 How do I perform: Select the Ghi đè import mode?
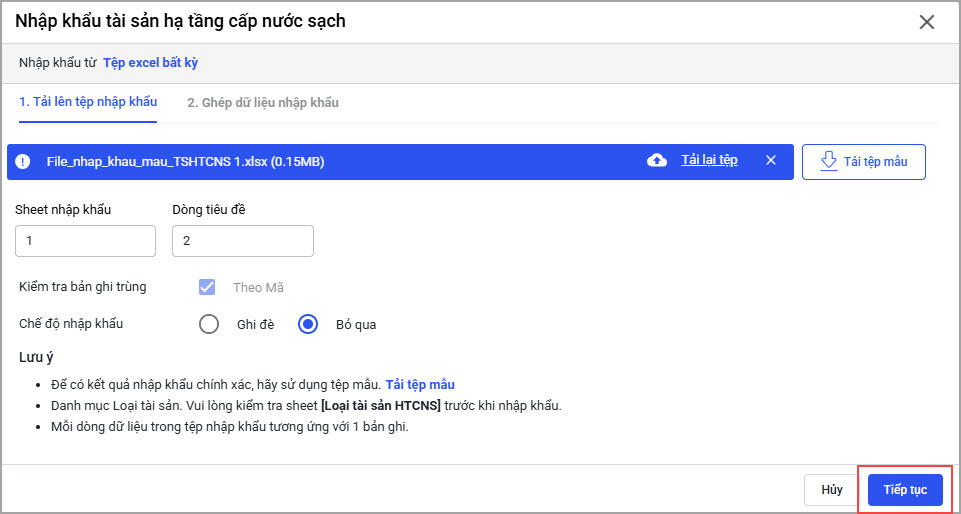tap(209, 324)
